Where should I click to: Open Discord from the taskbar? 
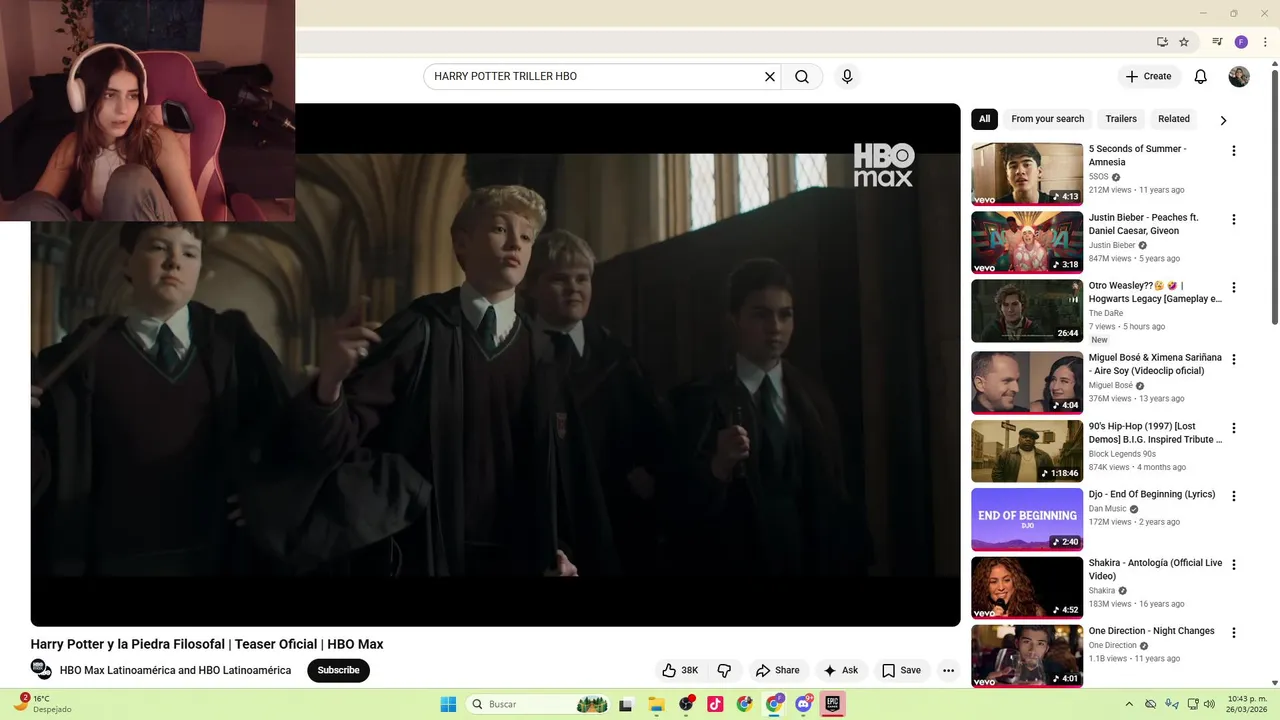click(x=804, y=704)
